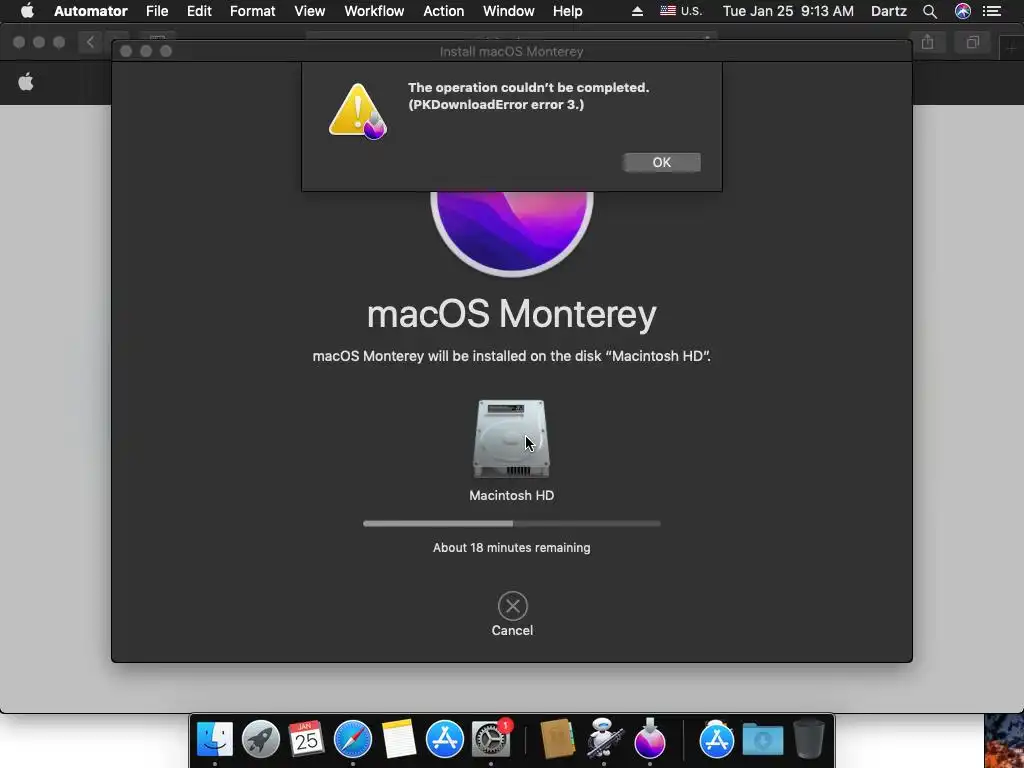Open System Preferences from the Dock

[490, 739]
